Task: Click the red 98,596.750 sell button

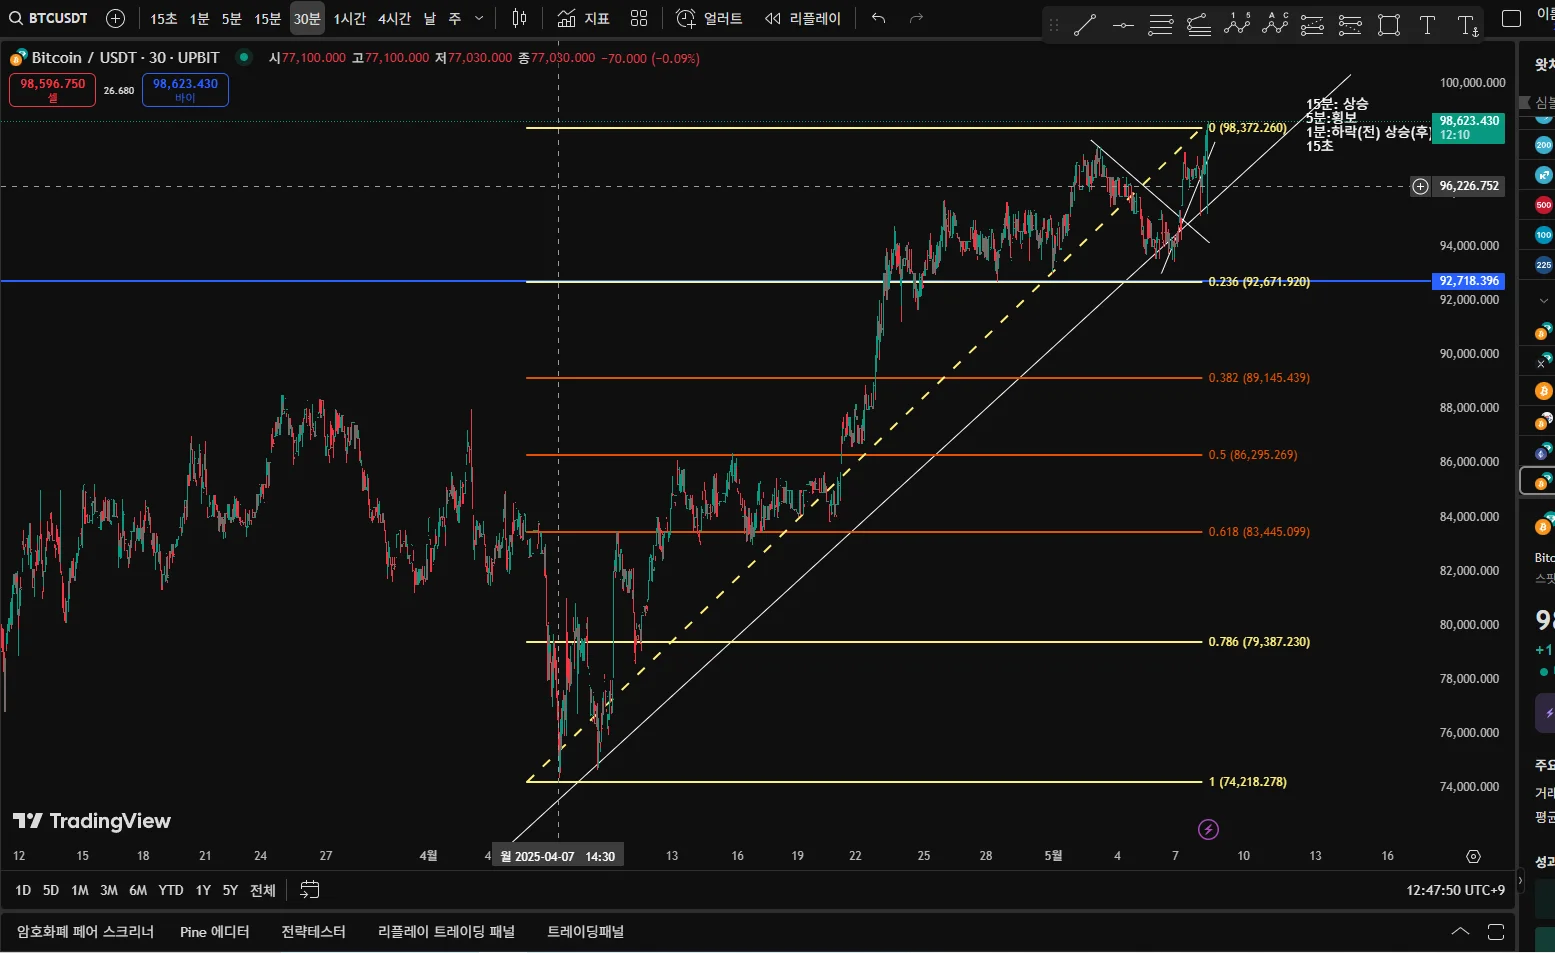Action: [53, 89]
